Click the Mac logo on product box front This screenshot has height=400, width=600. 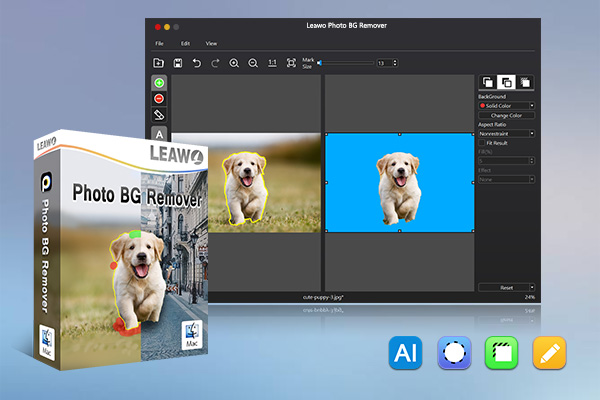[x=192, y=335]
